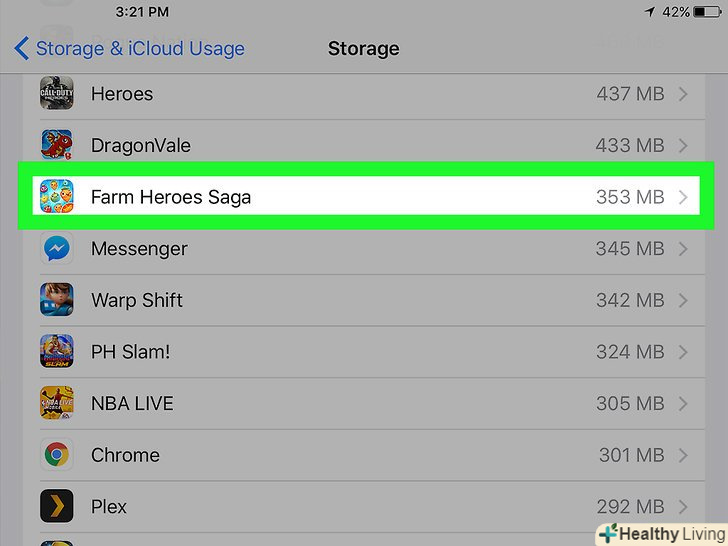Open the chevron next to Heroes 437 MB

coord(684,94)
